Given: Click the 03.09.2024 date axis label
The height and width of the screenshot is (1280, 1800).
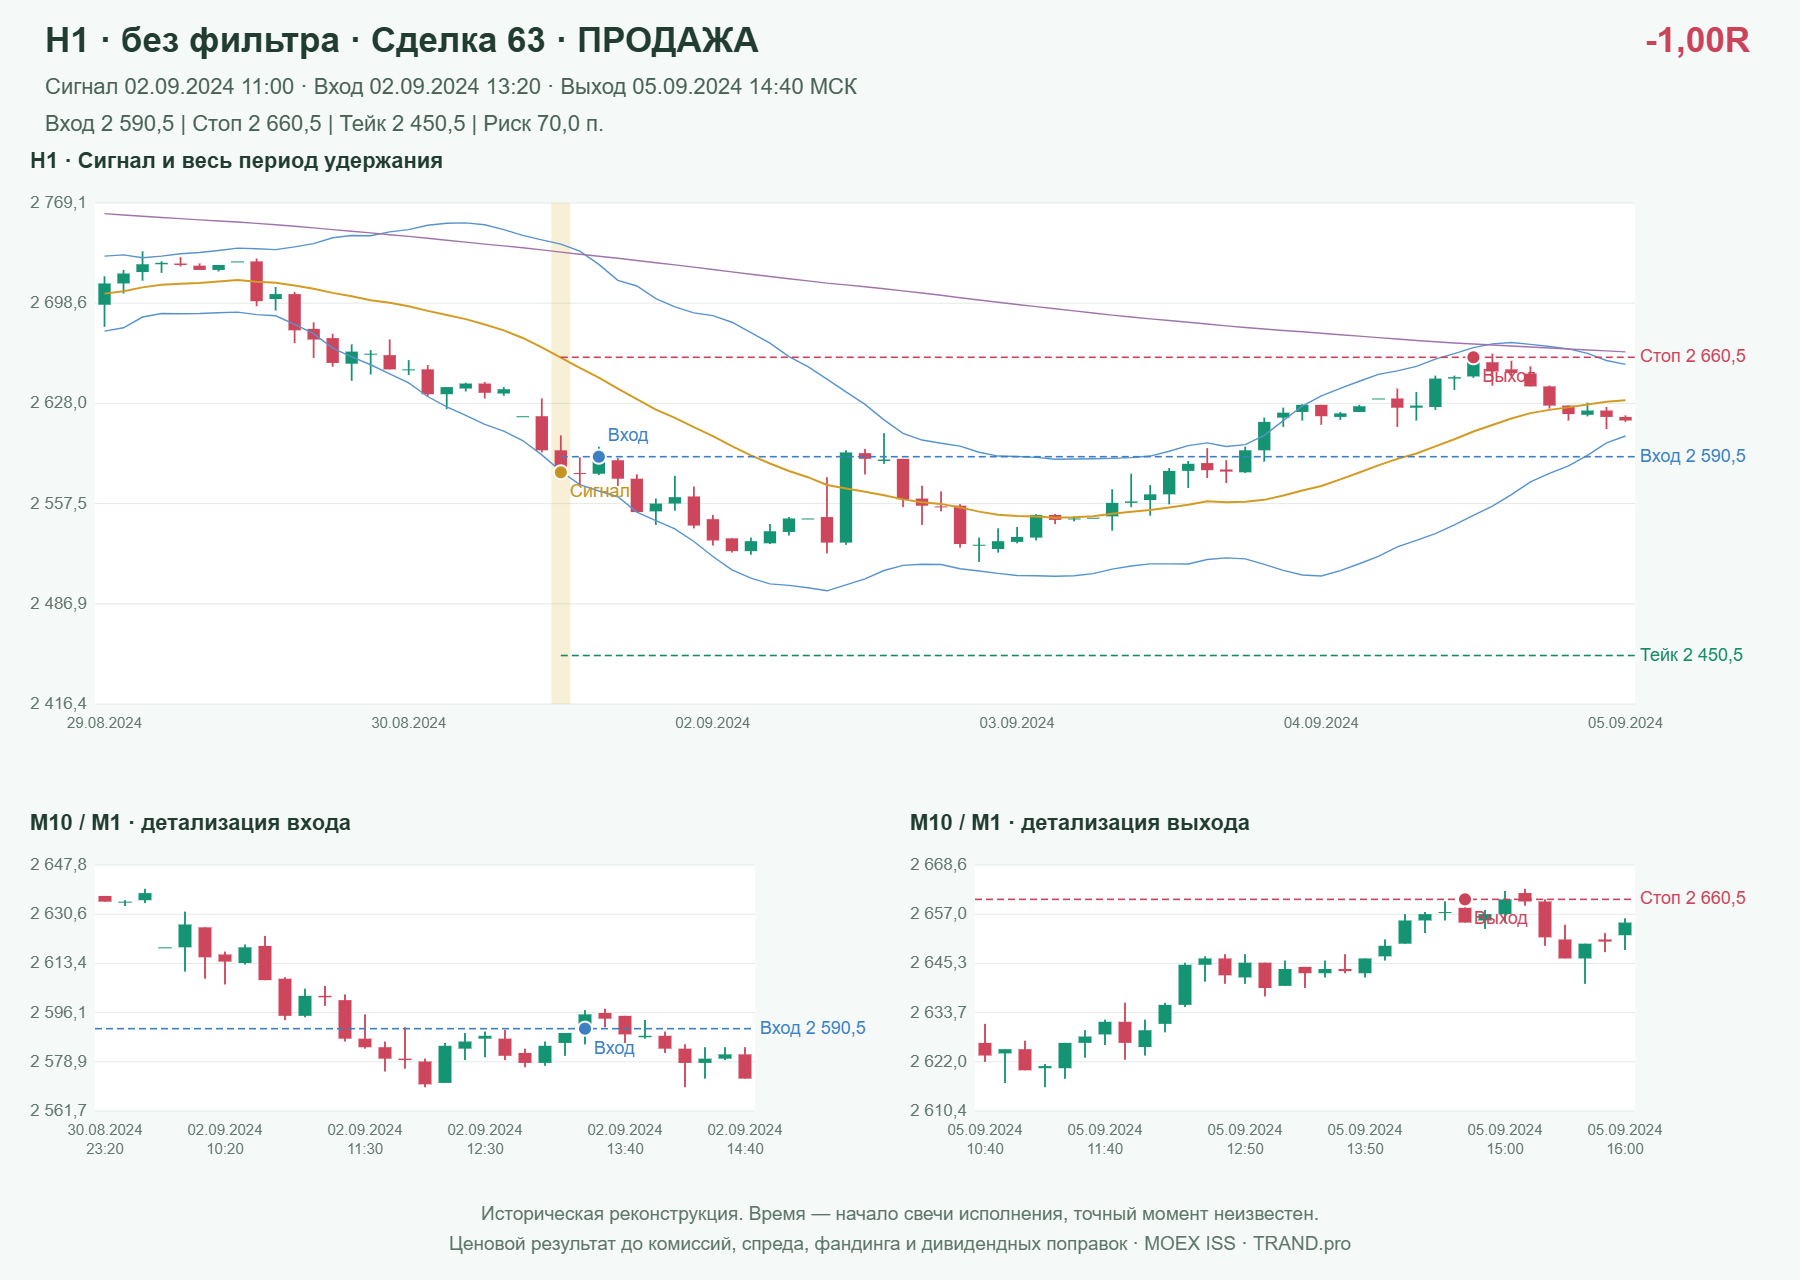Looking at the screenshot, I should coord(1016,723).
